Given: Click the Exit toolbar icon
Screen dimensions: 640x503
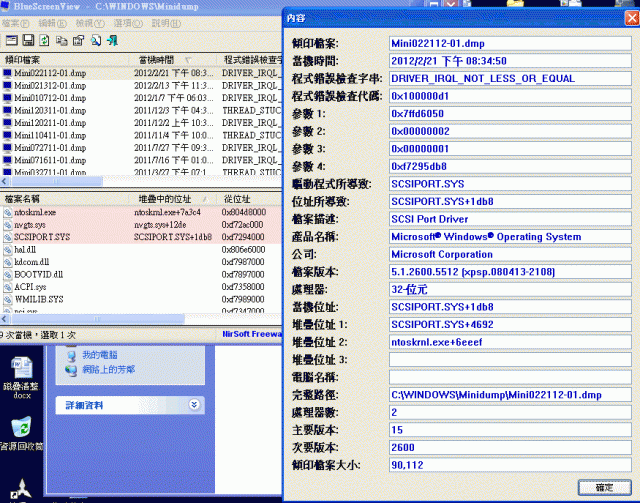Looking at the screenshot, I should pyautogui.click(x=112, y=40).
